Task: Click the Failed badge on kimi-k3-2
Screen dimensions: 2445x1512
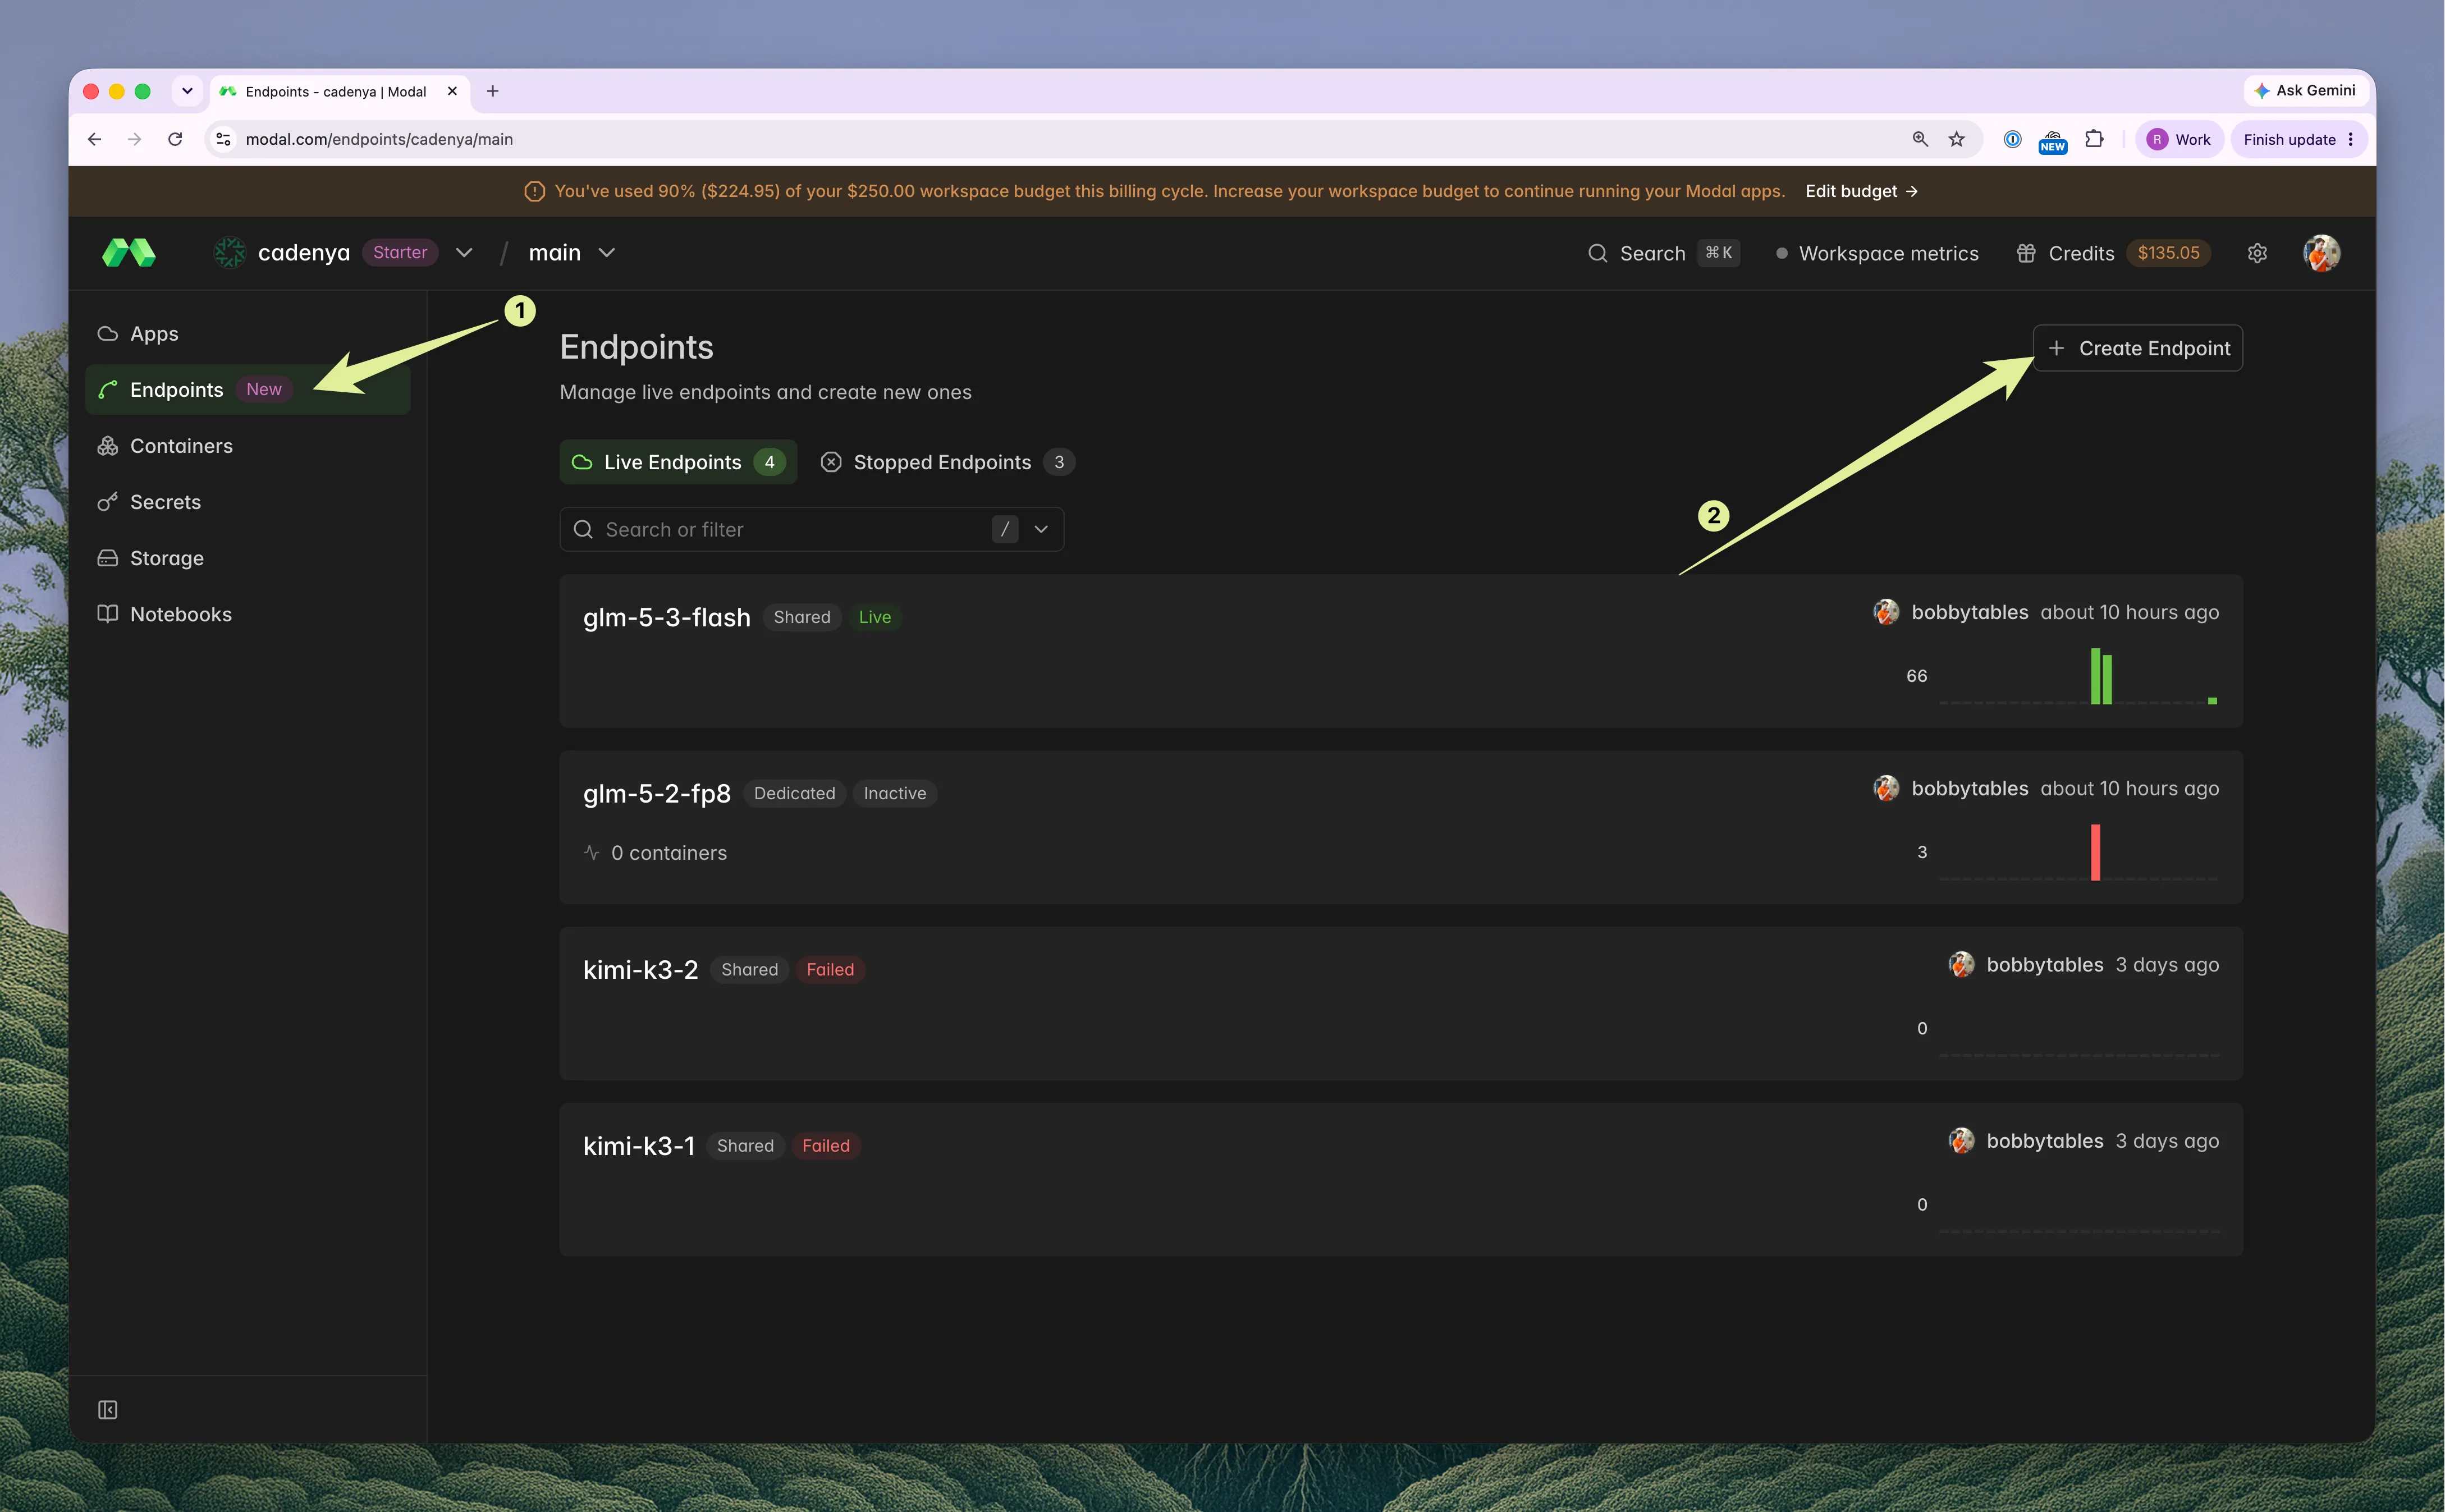Action: point(830,969)
